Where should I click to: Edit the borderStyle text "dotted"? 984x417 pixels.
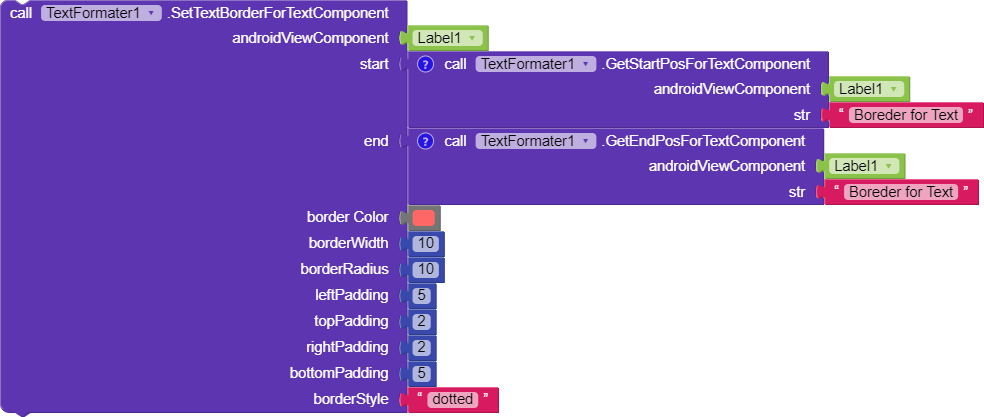tap(454, 399)
